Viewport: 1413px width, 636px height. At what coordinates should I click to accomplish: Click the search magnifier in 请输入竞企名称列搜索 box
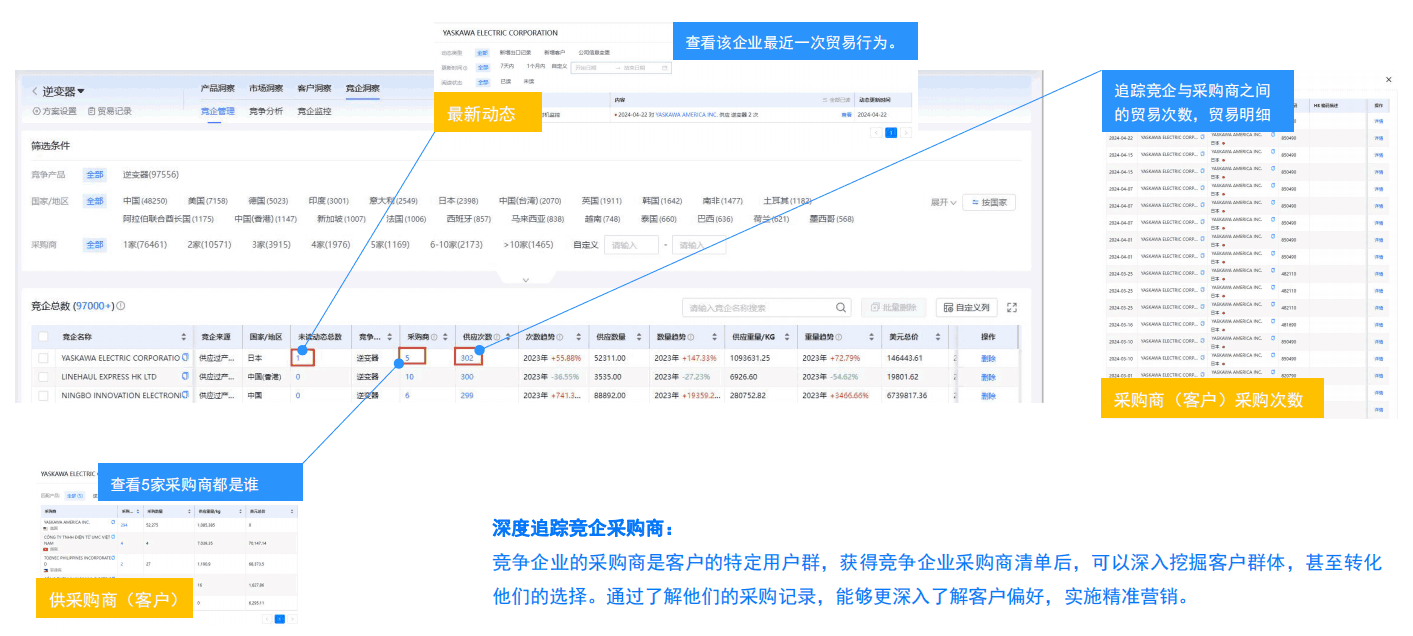pyautogui.click(x=840, y=307)
